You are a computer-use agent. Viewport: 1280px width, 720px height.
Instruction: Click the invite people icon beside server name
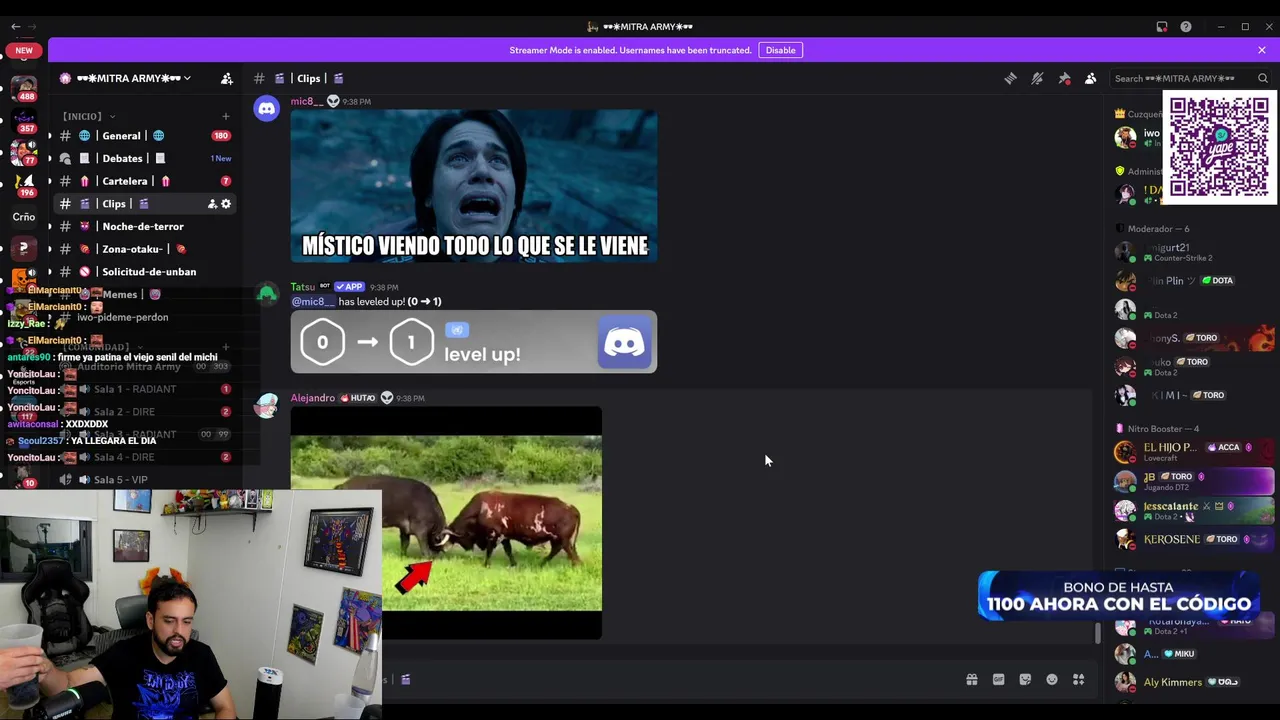(x=227, y=78)
